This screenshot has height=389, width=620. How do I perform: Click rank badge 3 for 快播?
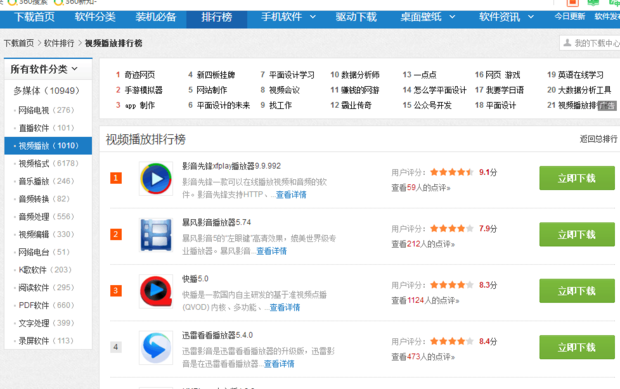click(x=116, y=291)
